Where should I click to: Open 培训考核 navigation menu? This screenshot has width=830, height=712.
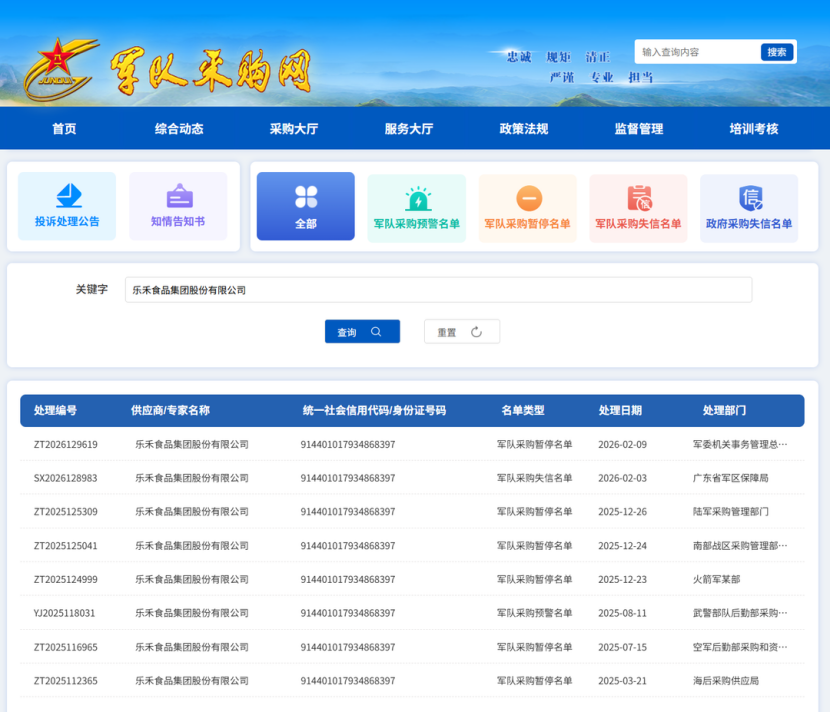click(x=753, y=129)
